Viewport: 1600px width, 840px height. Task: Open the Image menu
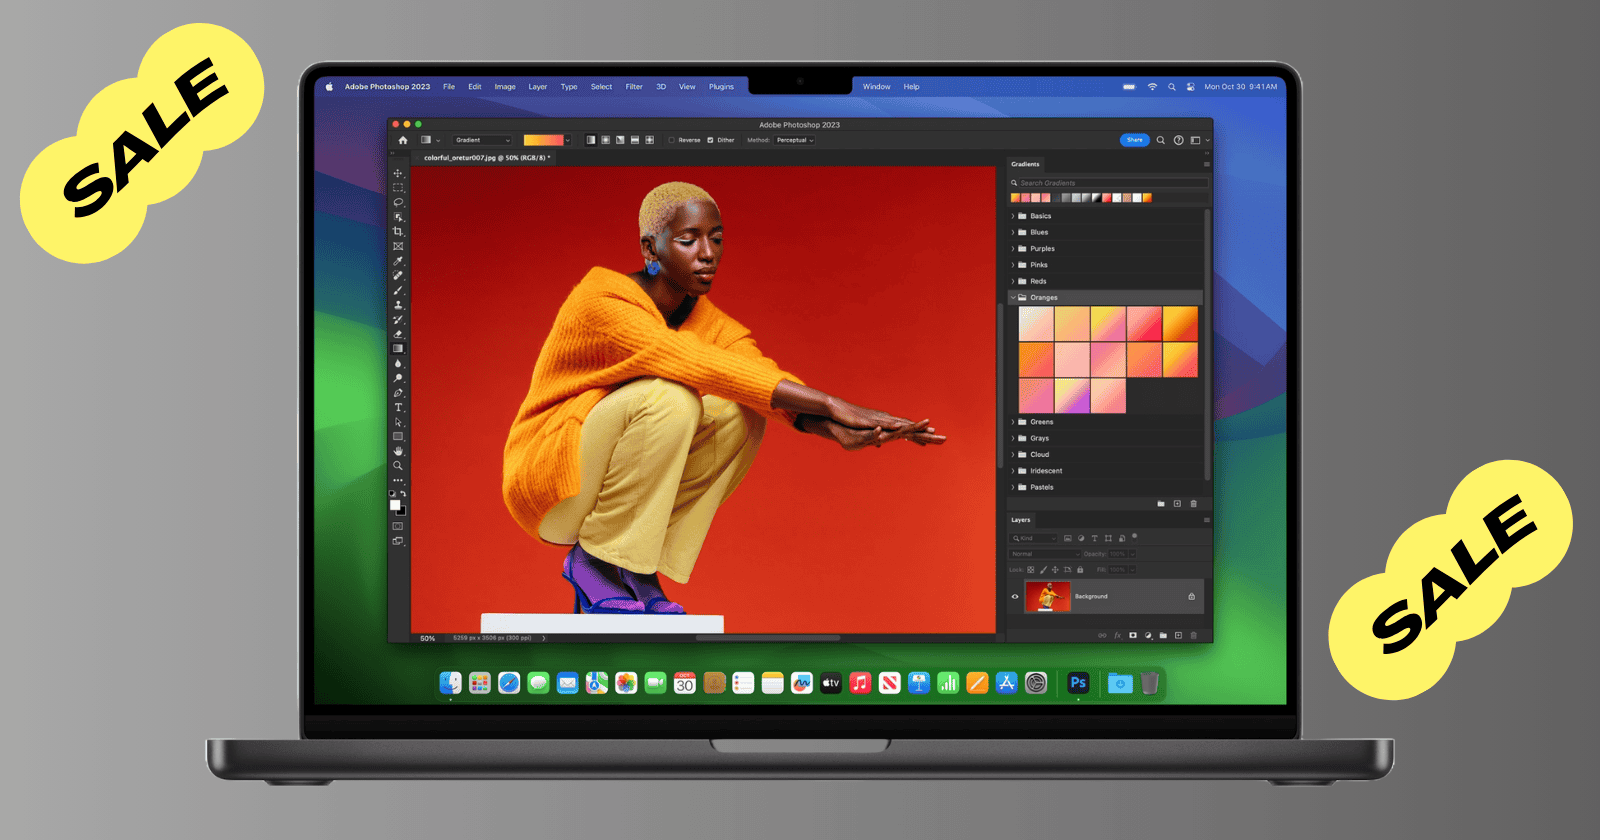[505, 87]
